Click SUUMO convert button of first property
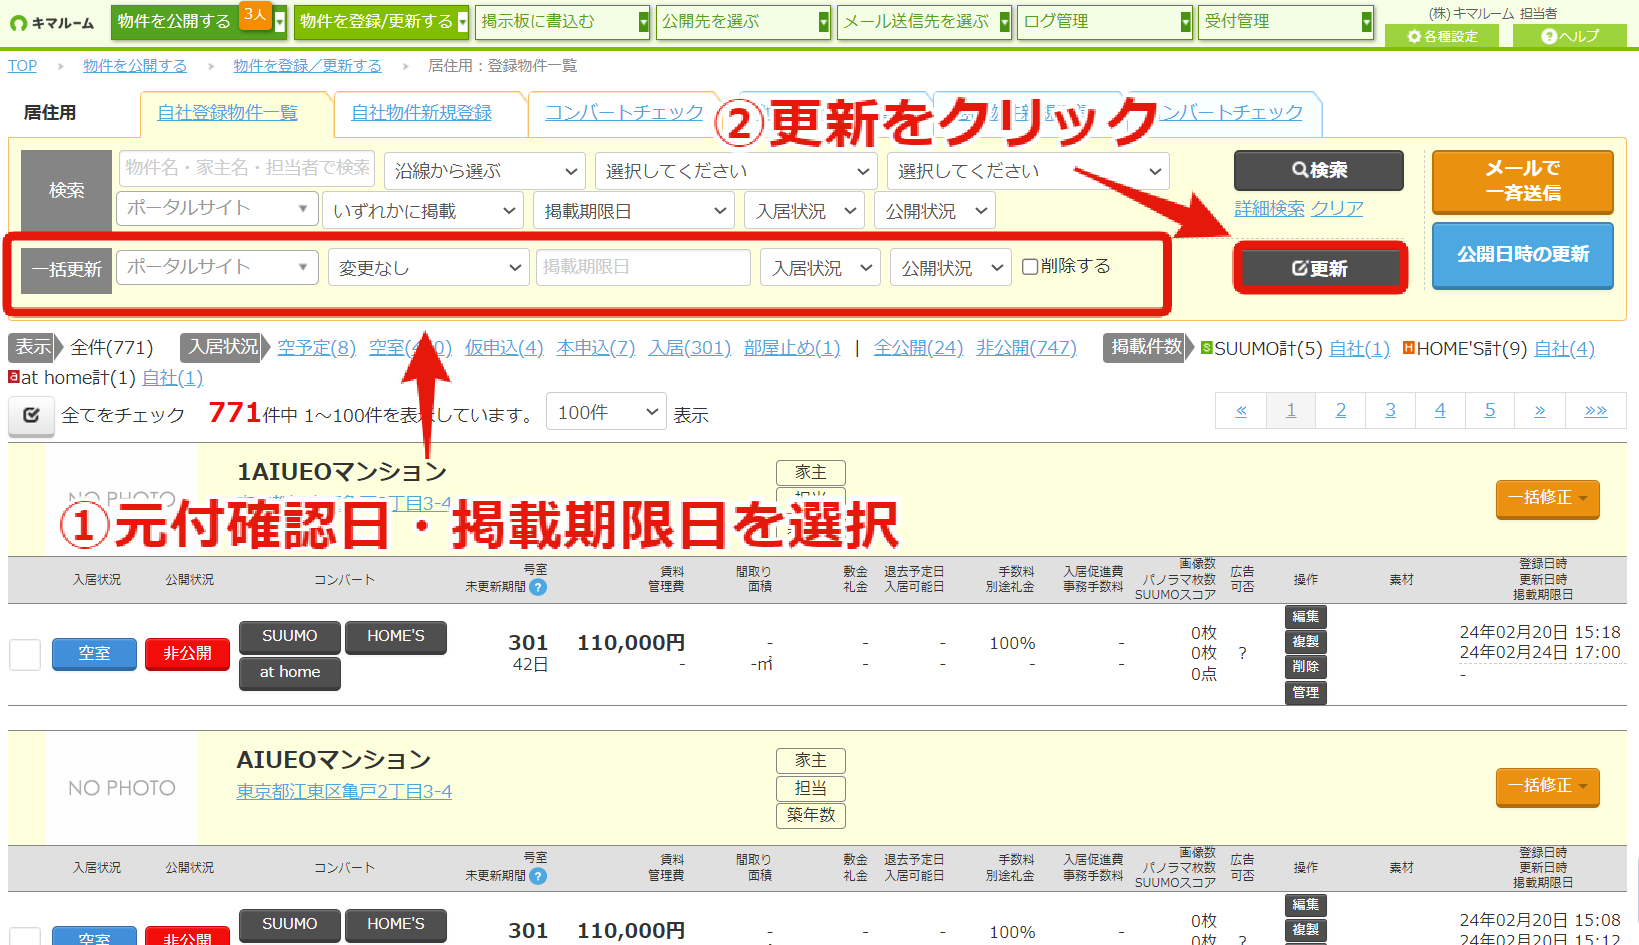The width and height of the screenshot is (1639, 945). point(289,637)
